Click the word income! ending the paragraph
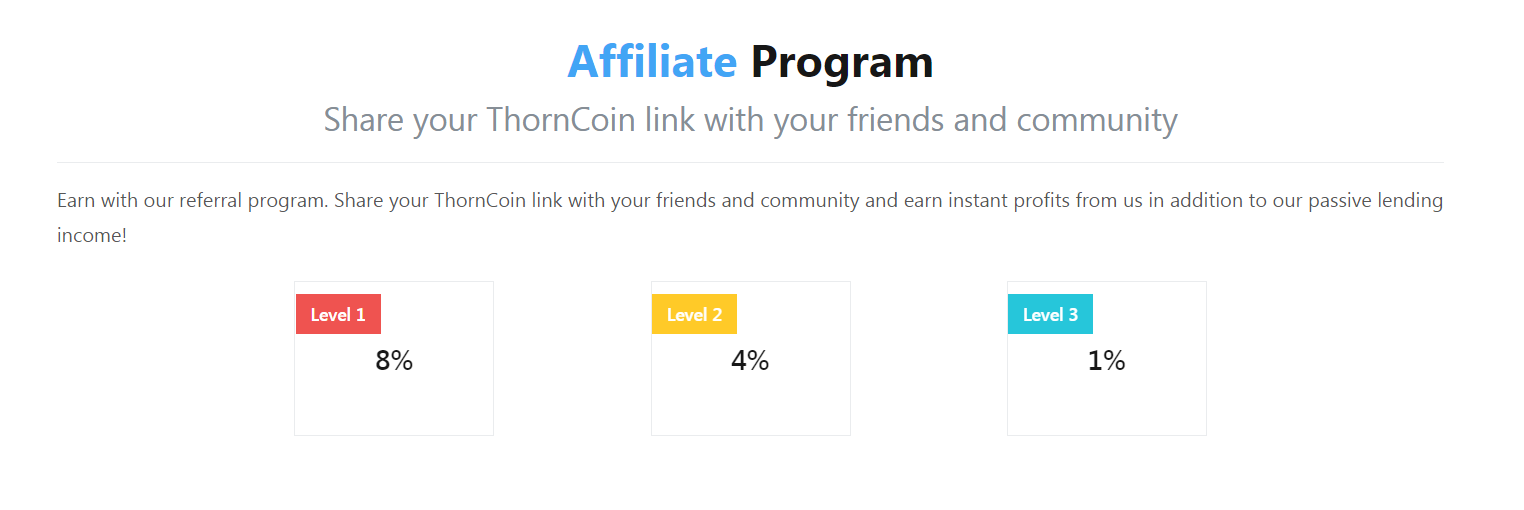 pyautogui.click(x=92, y=237)
